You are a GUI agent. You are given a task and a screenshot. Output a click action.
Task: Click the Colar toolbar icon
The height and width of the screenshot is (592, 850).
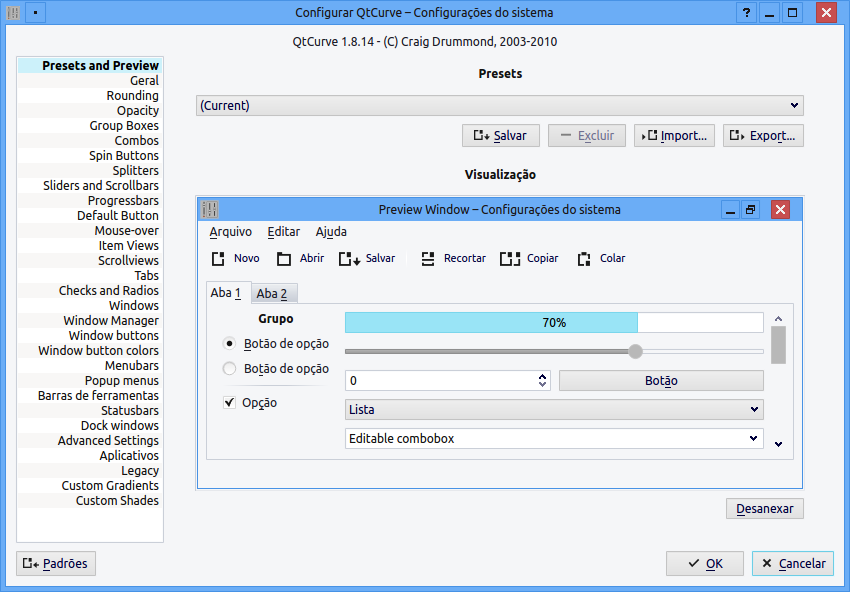[584, 259]
